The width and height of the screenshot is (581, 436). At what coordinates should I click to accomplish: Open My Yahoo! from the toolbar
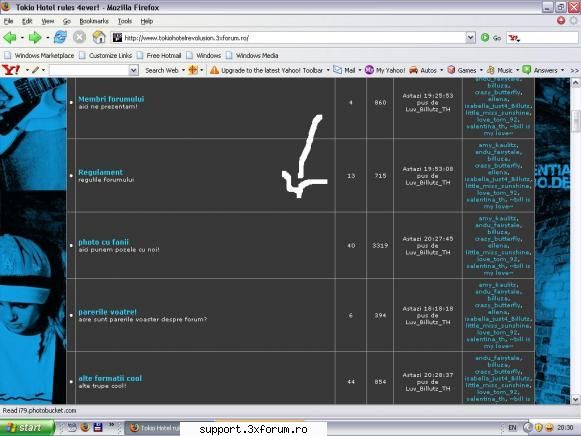pos(385,70)
